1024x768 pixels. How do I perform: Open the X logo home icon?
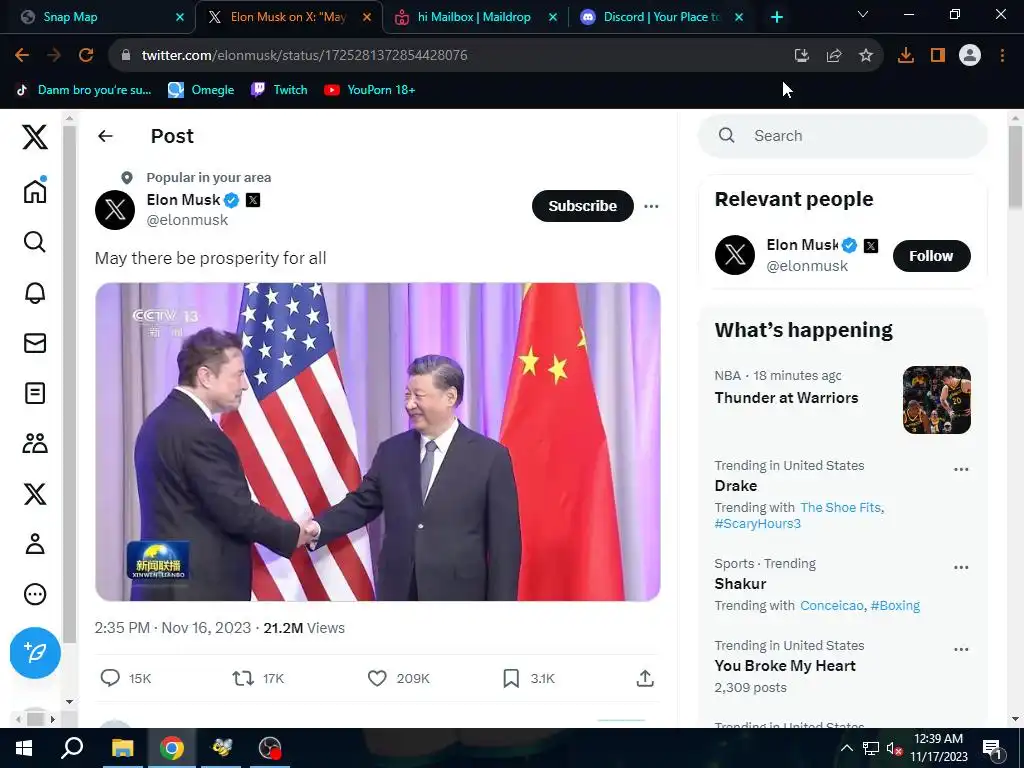[x=35, y=137]
